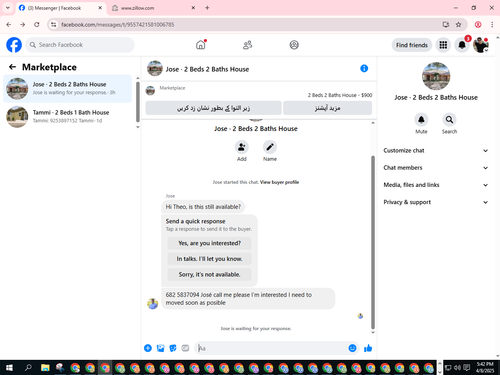This screenshot has width=500, height=375.
Task: Send quick reply In talks. I'll let you know.
Action: point(209,259)
